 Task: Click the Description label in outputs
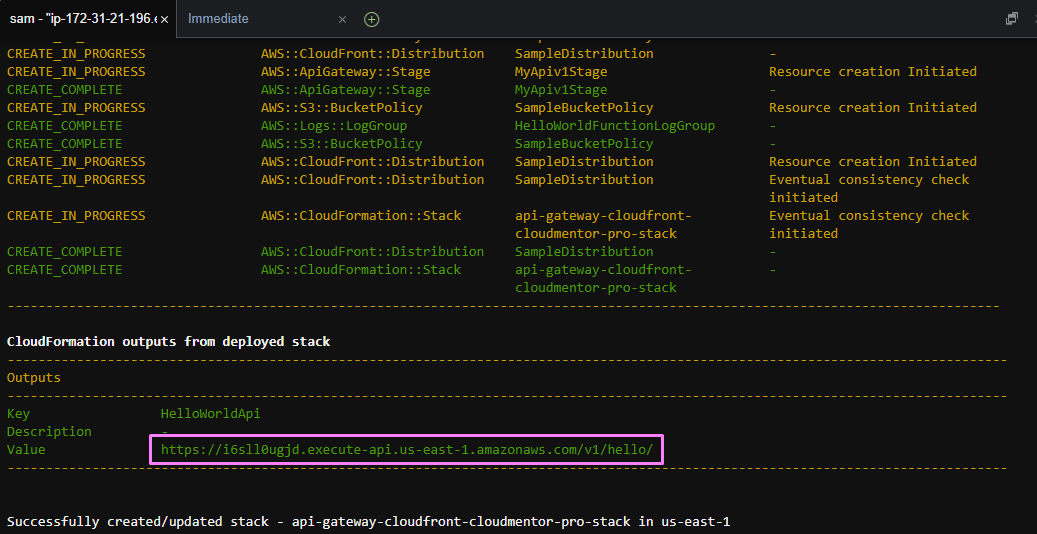pos(49,432)
